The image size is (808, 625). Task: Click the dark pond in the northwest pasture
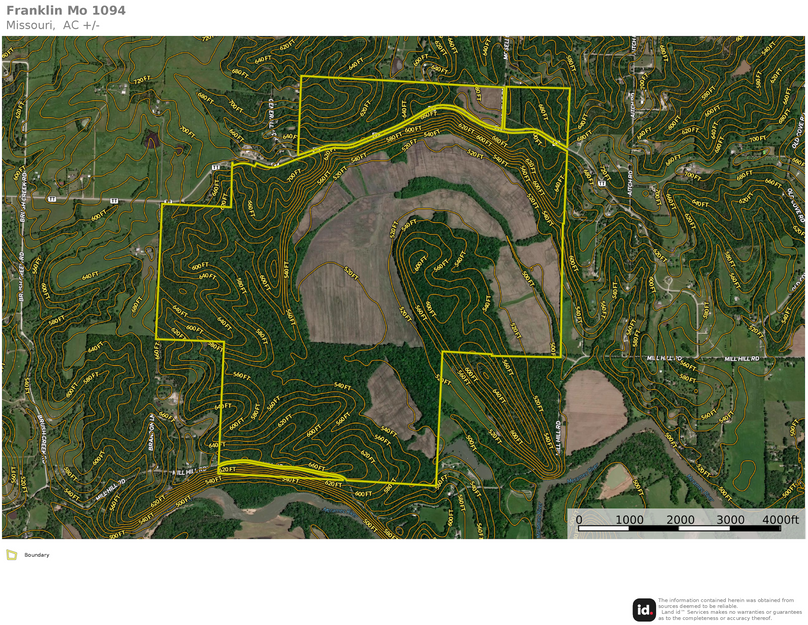pyautogui.click(x=152, y=140)
